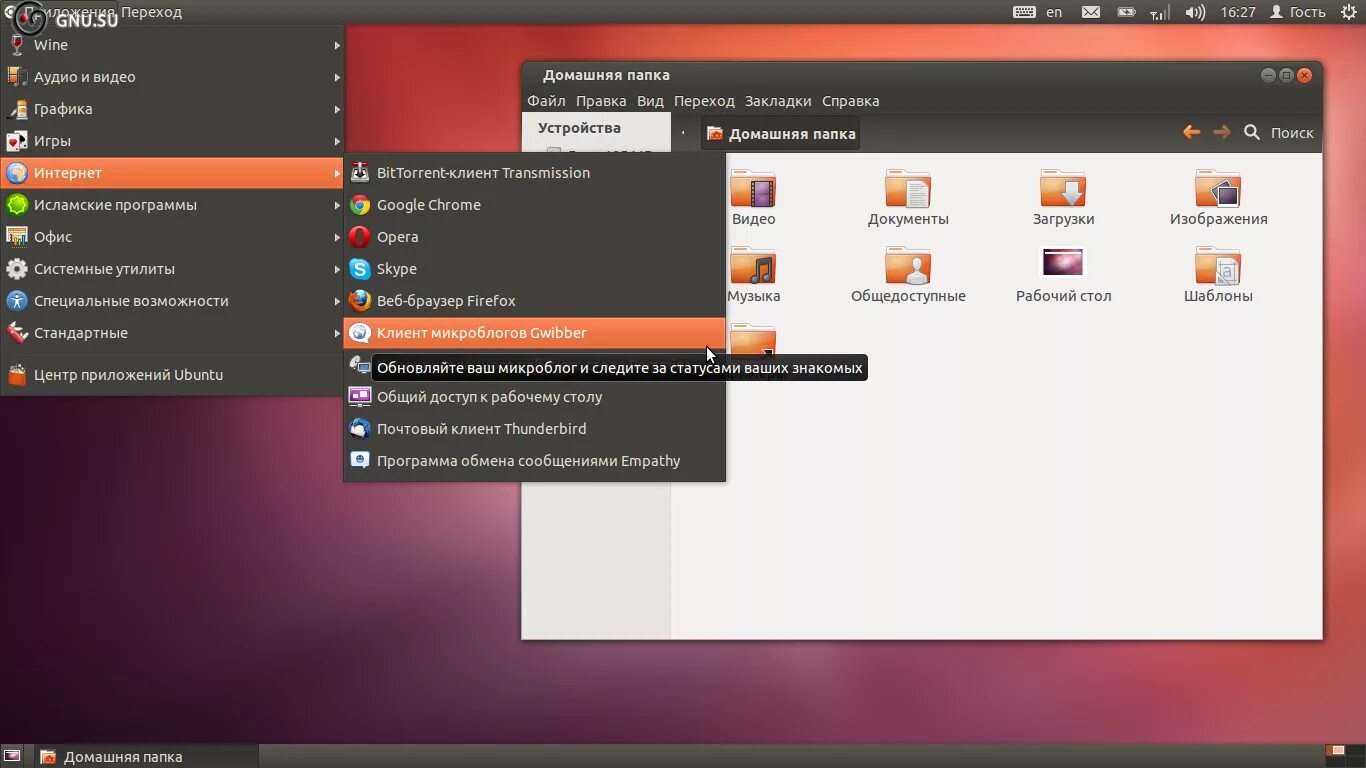Open top panel "Переход" menu
This screenshot has width=1366, height=768.
pos(152,12)
